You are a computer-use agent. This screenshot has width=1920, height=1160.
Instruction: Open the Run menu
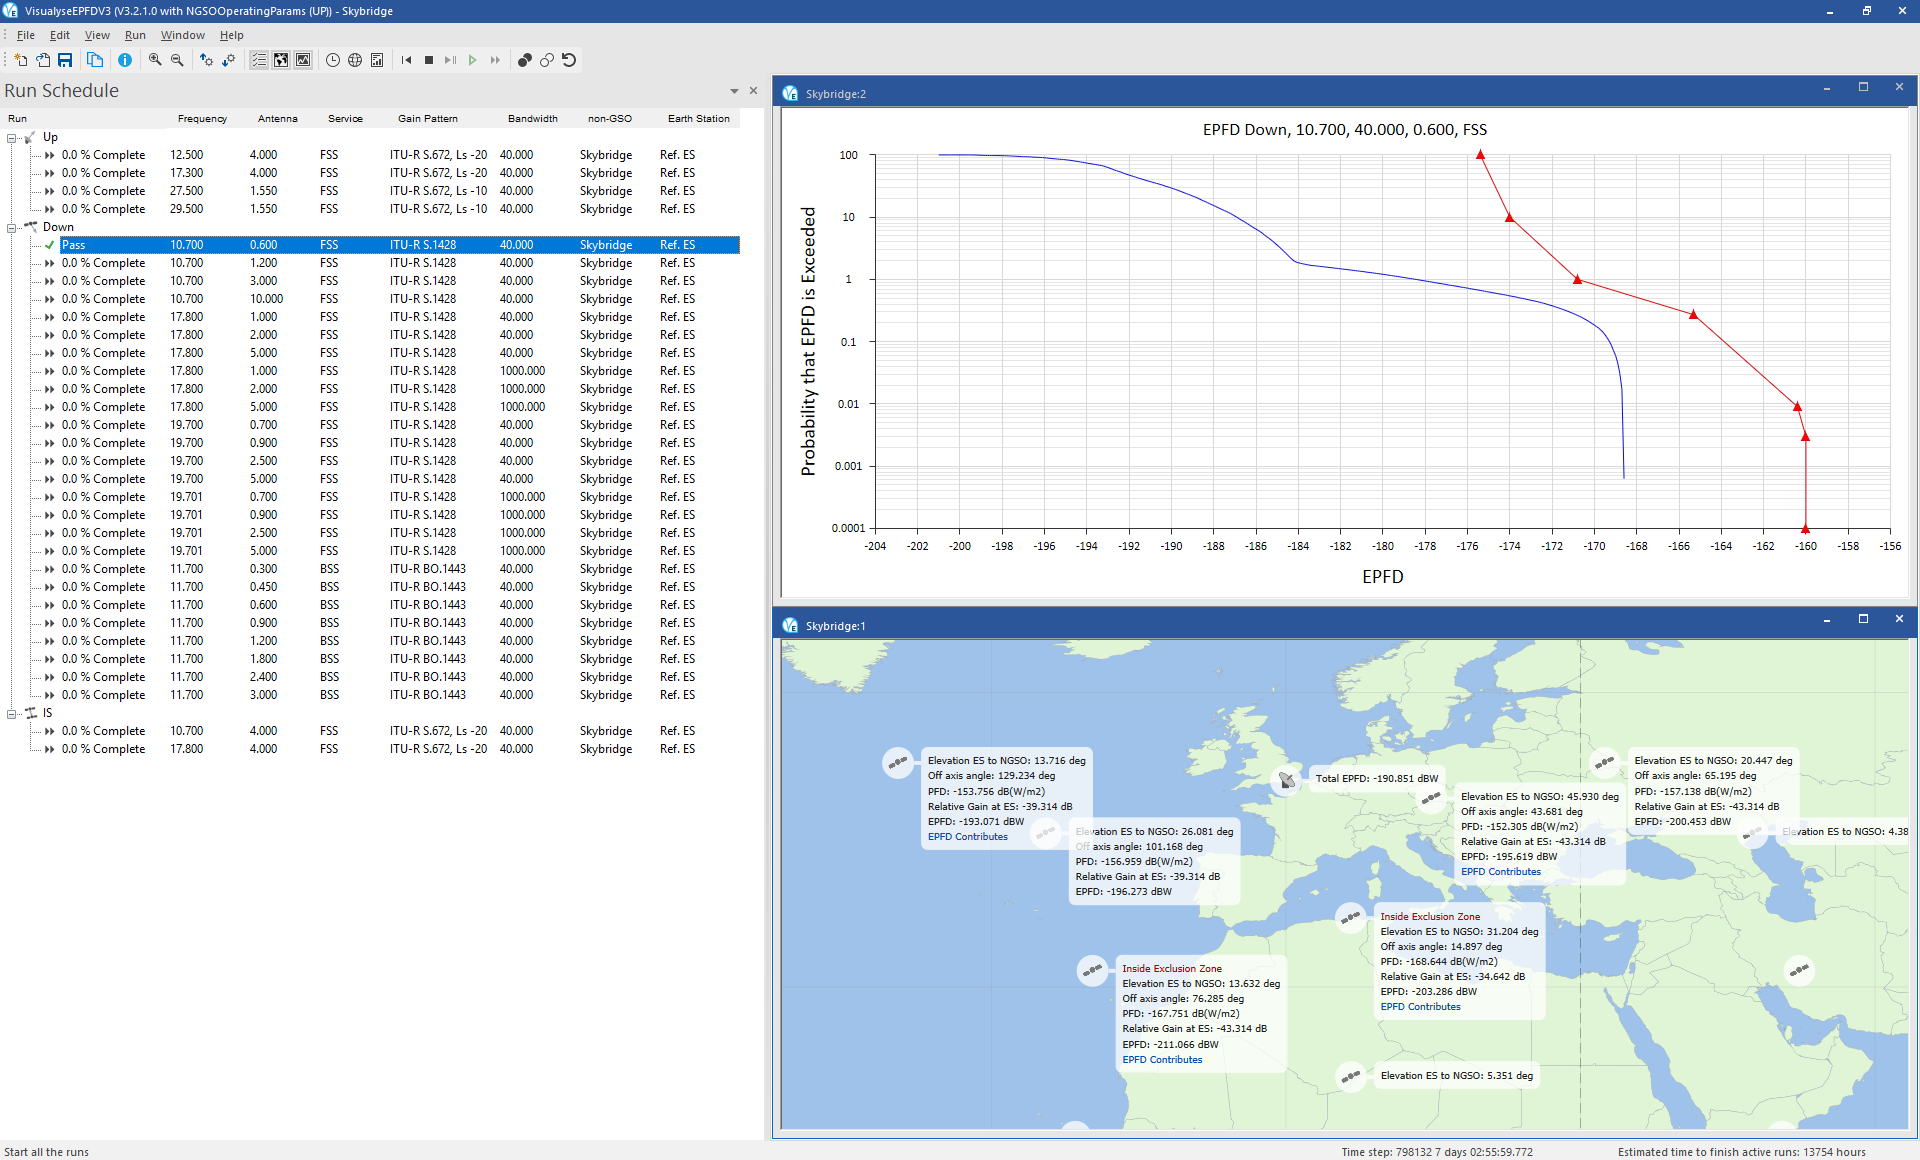(135, 35)
